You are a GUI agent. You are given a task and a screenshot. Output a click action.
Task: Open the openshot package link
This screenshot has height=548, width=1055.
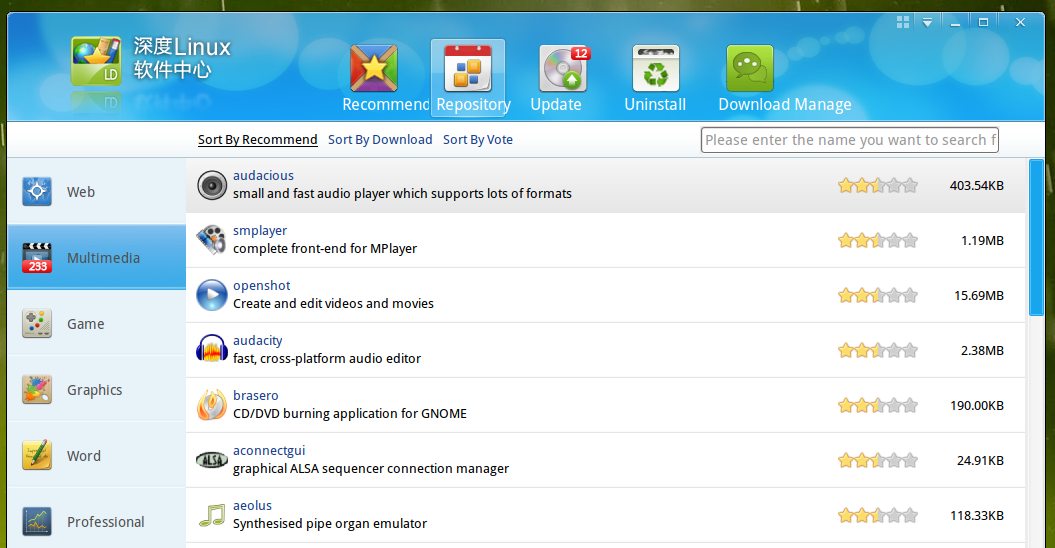(x=262, y=285)
